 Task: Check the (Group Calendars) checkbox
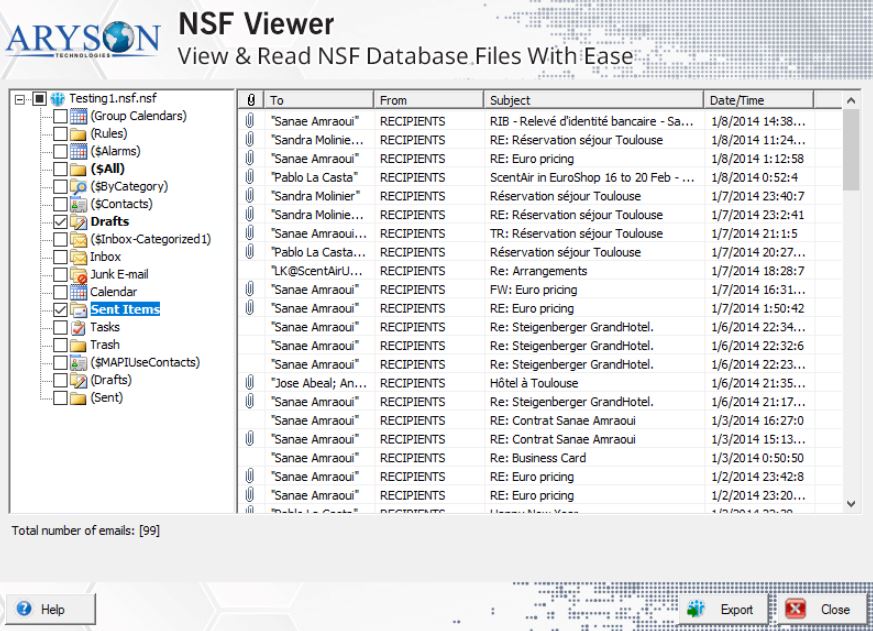coord(60,116)
